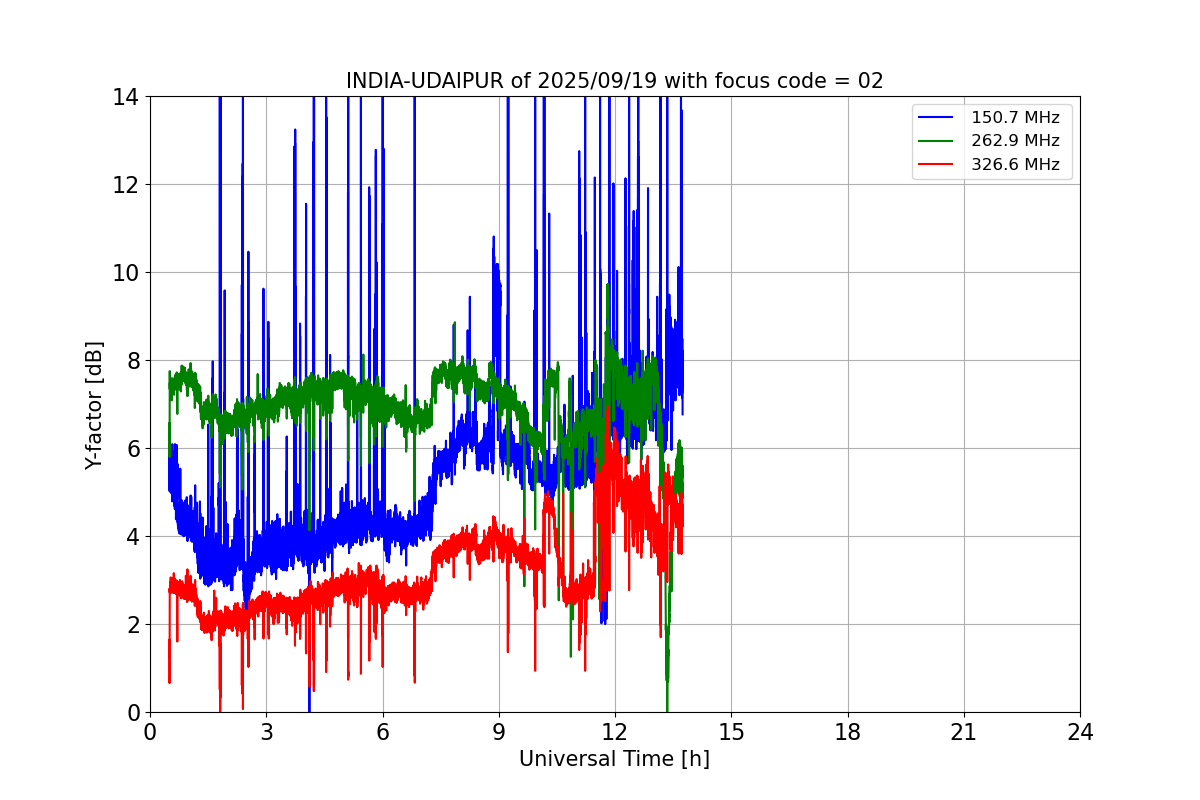This screenshot has width=1200, height=800.
Task: Click y-axis tick label 14
Action: pyautogui.click(x=126, y=97)
